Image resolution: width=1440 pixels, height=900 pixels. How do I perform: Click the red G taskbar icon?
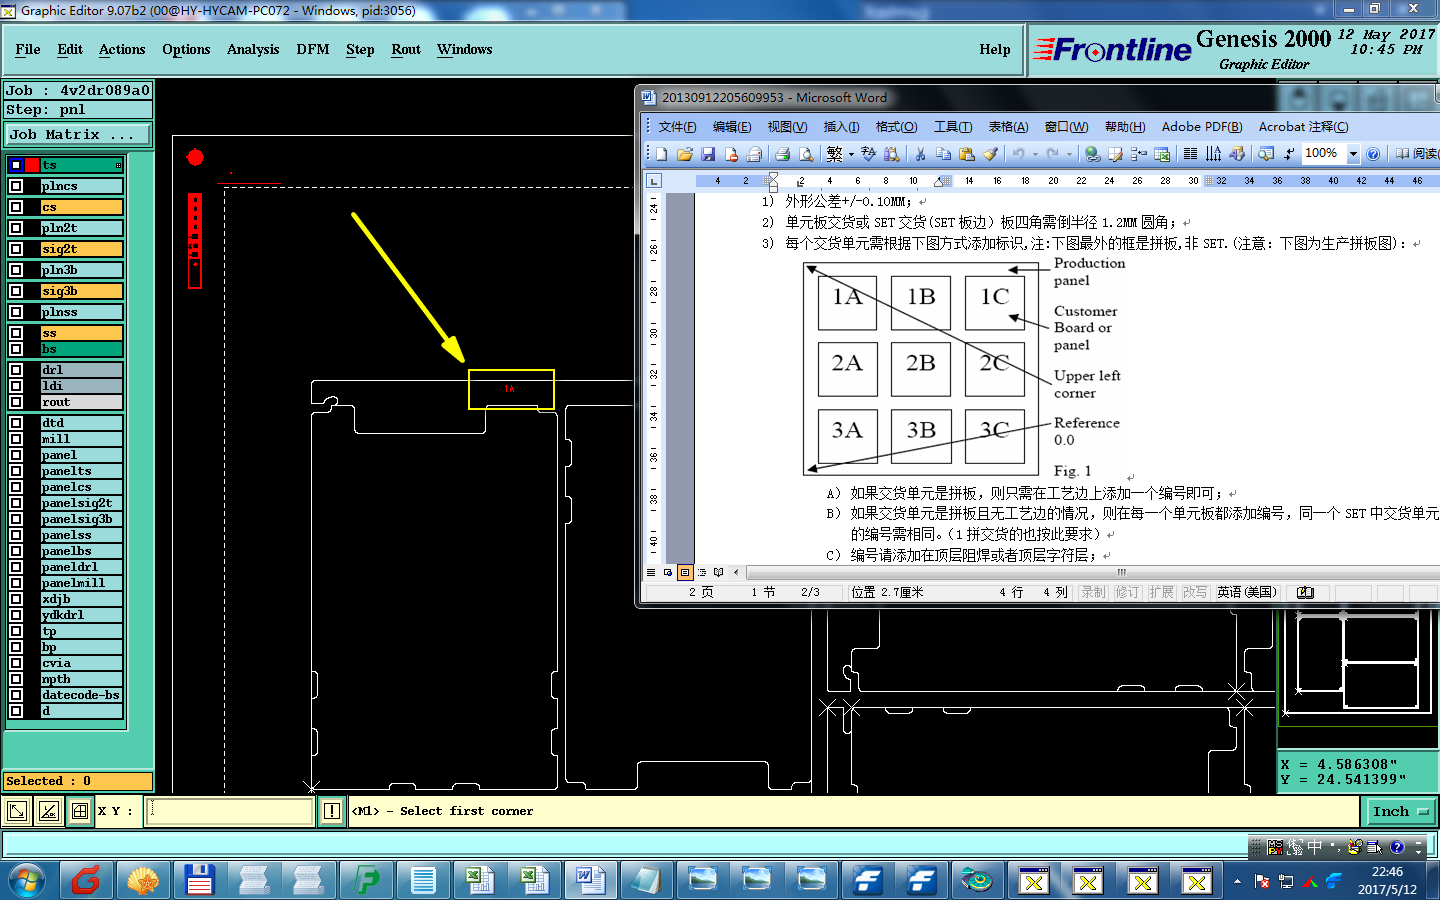point(86,880)
